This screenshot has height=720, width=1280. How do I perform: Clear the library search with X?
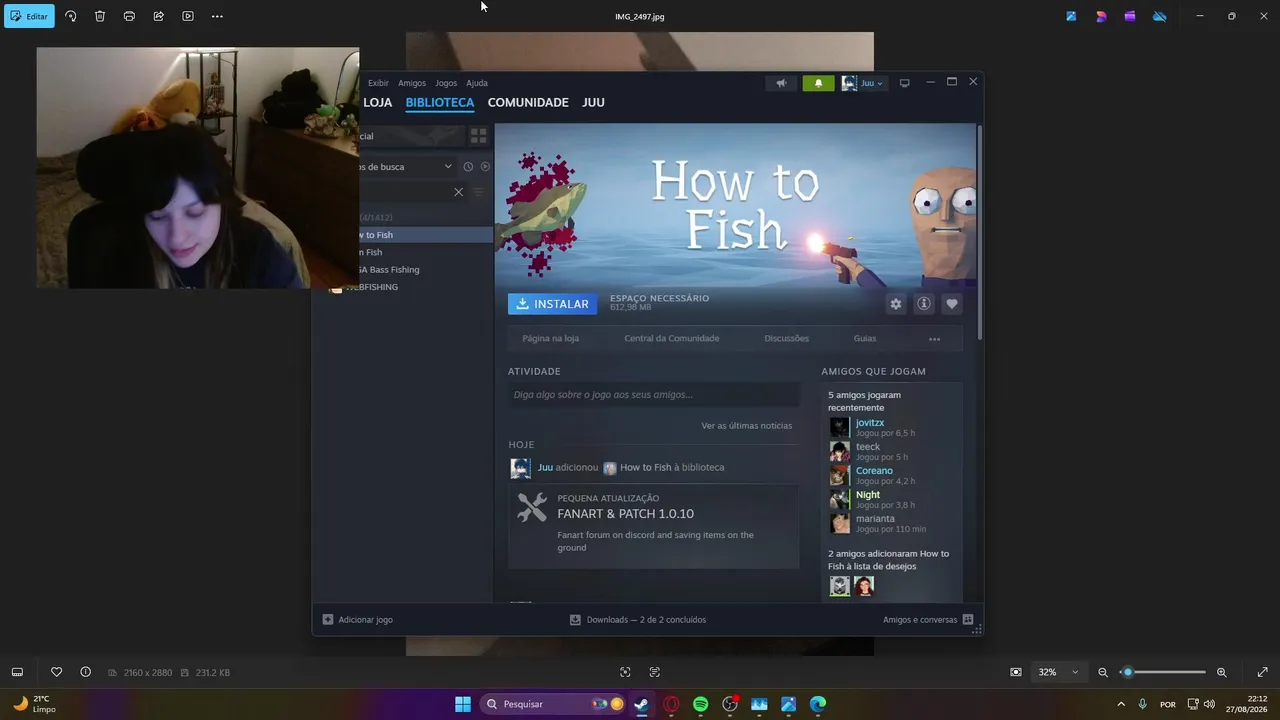458,192
